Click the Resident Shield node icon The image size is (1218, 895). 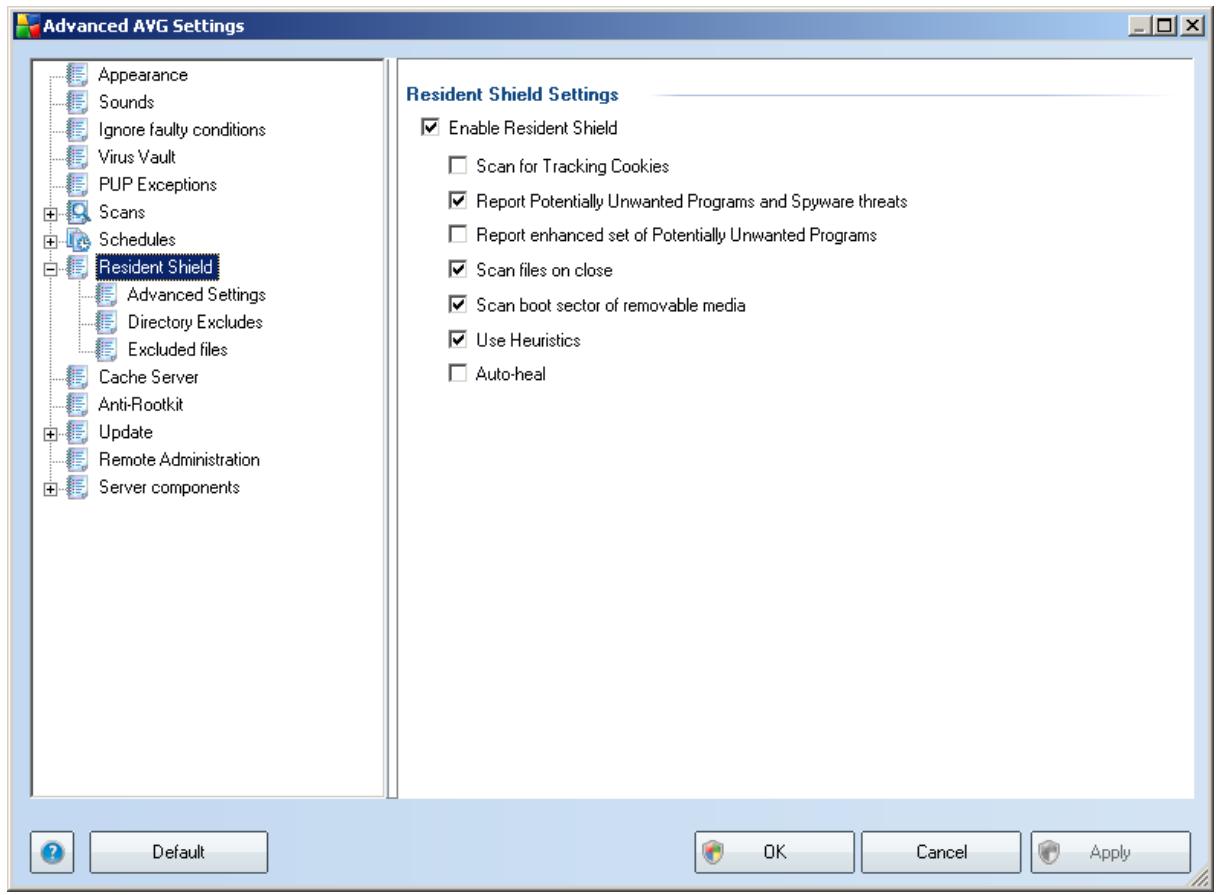pyautogui.click(x=75, y=267)
